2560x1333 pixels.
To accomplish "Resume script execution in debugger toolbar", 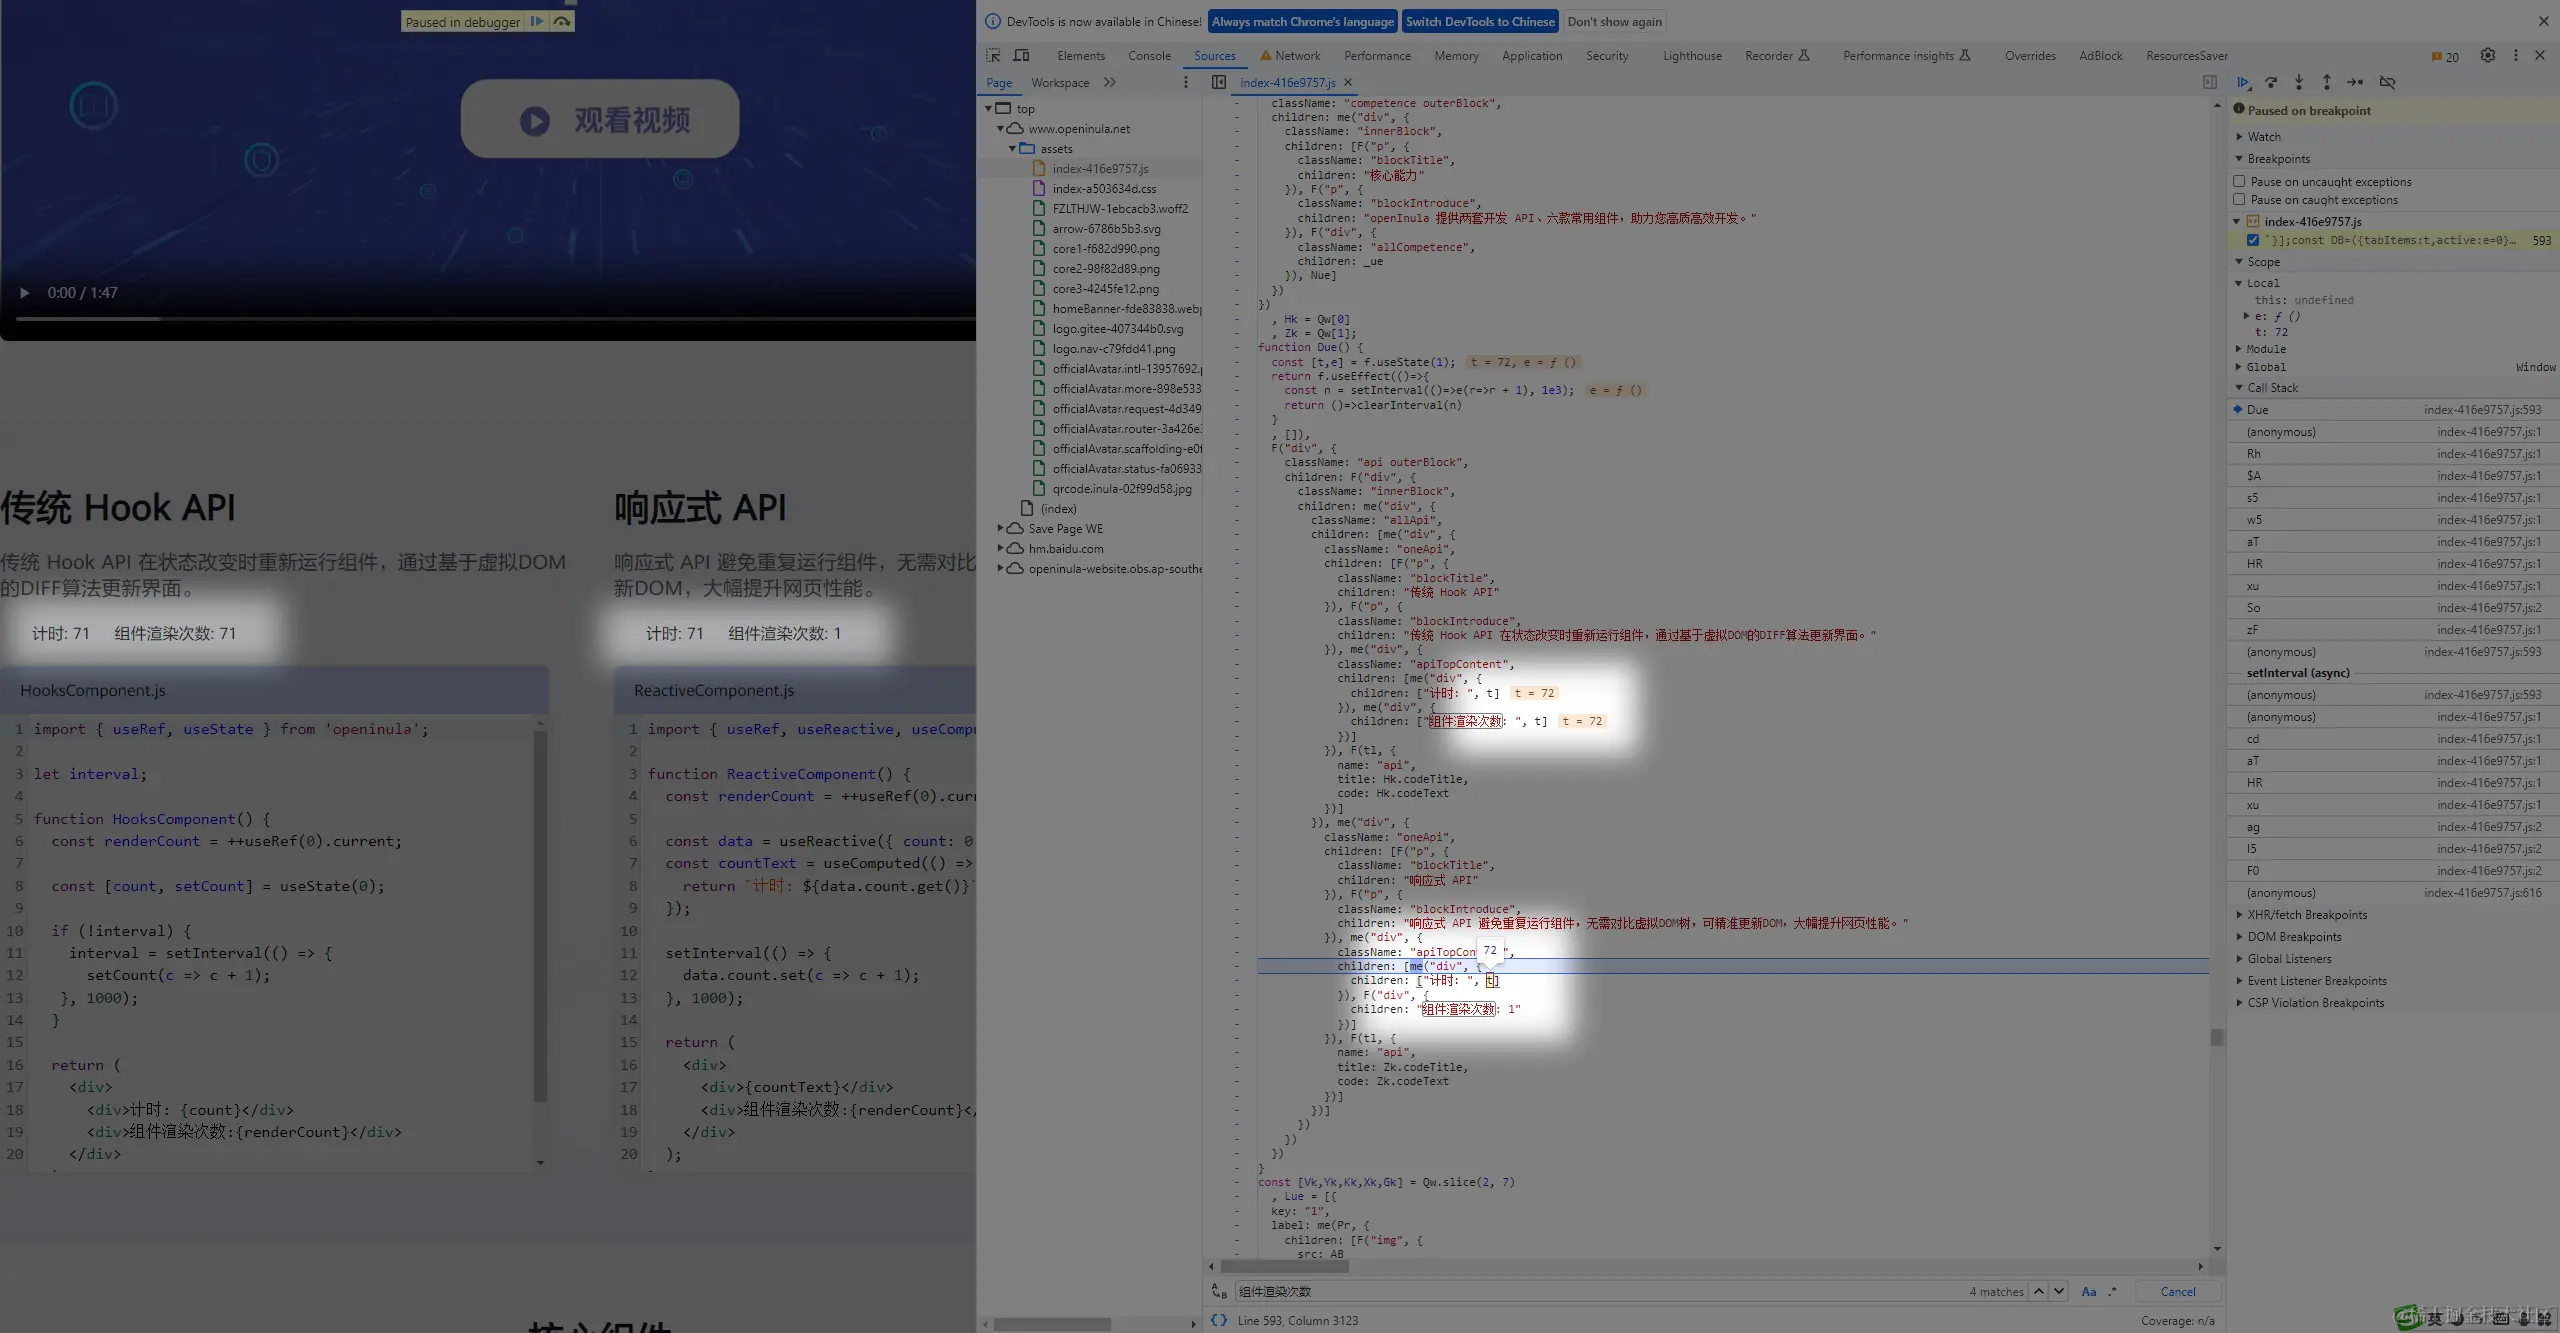I will 2243,83.
